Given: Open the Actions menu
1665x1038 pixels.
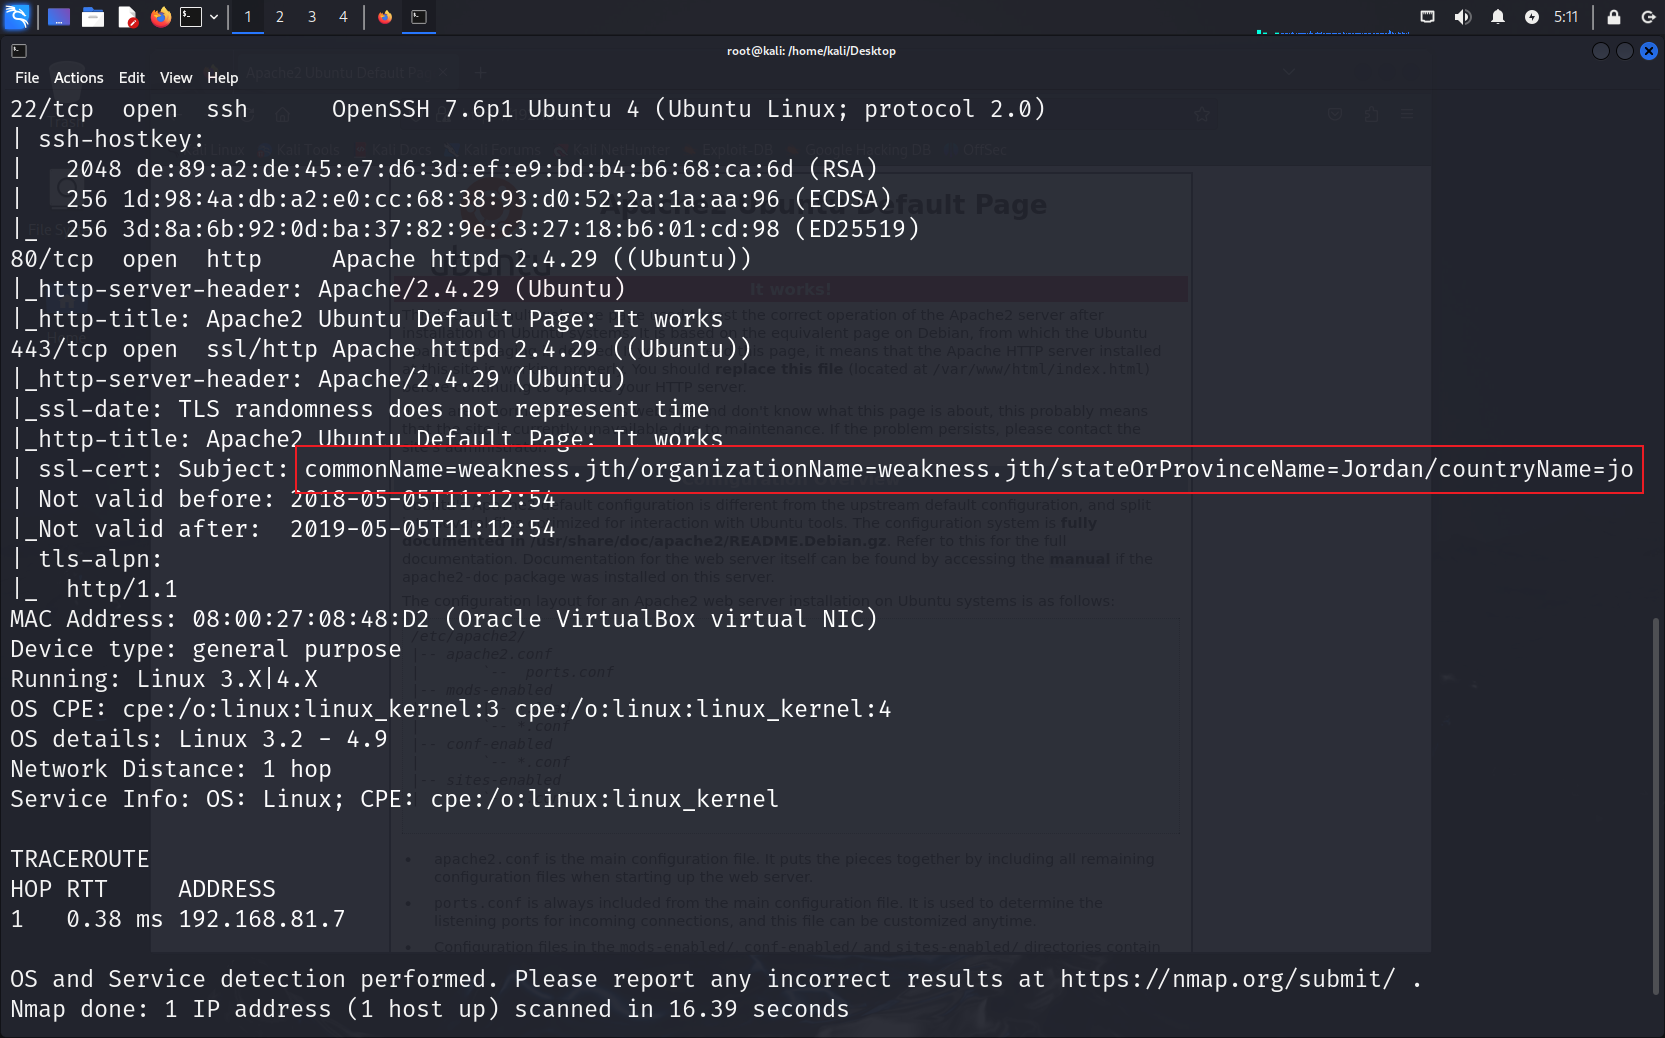Looking at the screenshot, I should [x=79, y=78].
